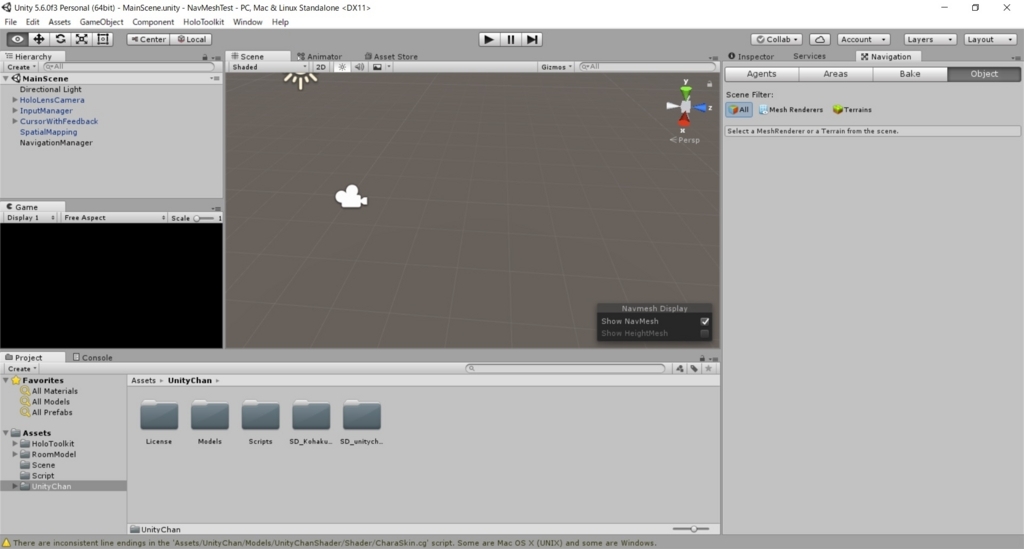Click the scene gizmo blue Z axis
This screenshot has width=1024, height=549.
coord(702,108)
